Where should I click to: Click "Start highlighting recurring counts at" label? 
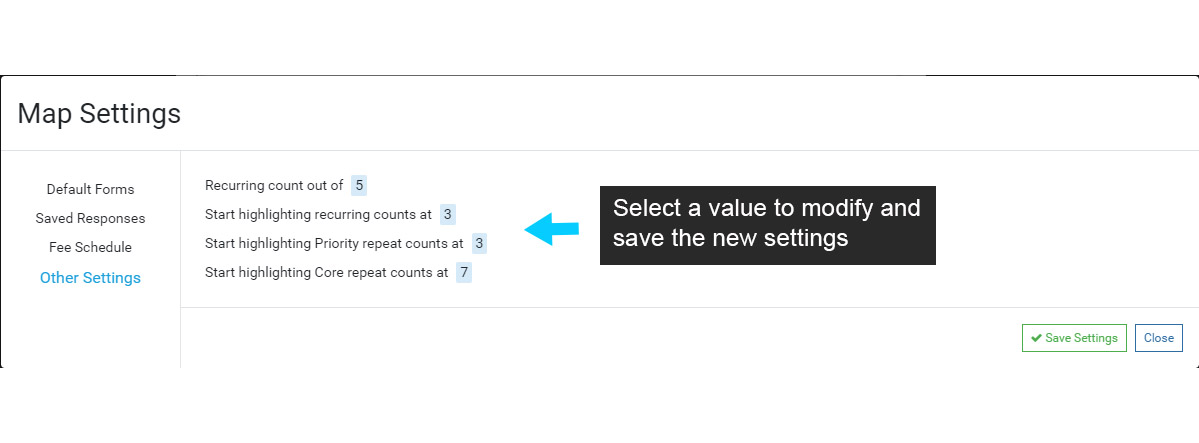click(318, 214)
